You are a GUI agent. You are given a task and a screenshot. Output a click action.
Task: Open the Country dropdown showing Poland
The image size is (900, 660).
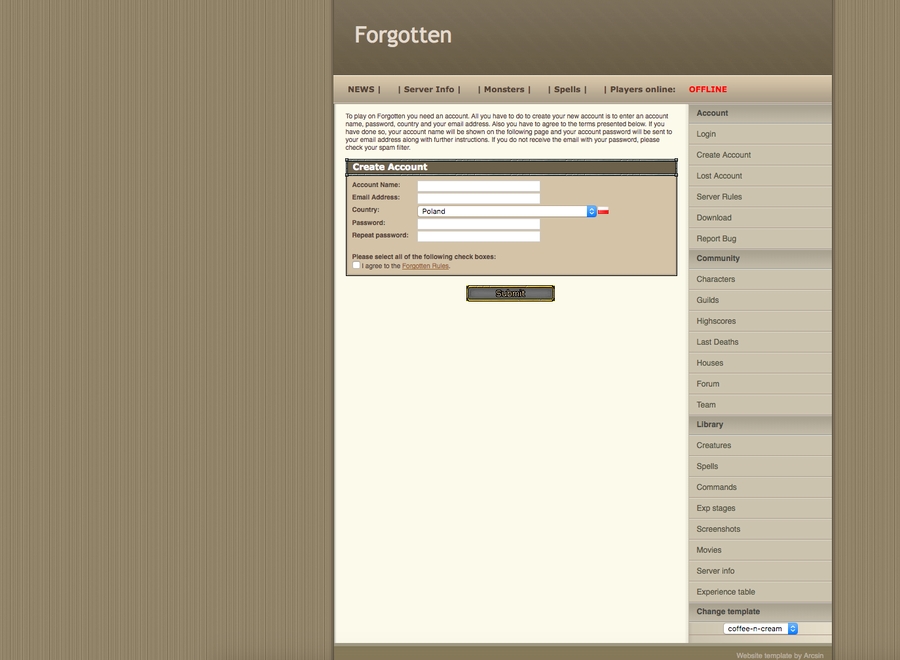[506, 211]
